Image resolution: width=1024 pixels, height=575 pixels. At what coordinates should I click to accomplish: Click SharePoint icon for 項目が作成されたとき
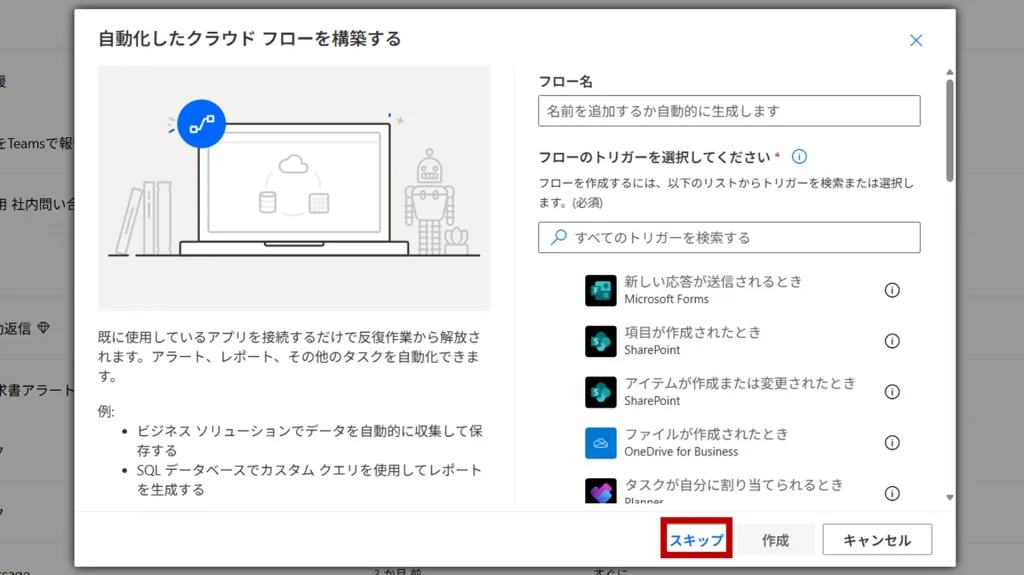tap(601, 341)
